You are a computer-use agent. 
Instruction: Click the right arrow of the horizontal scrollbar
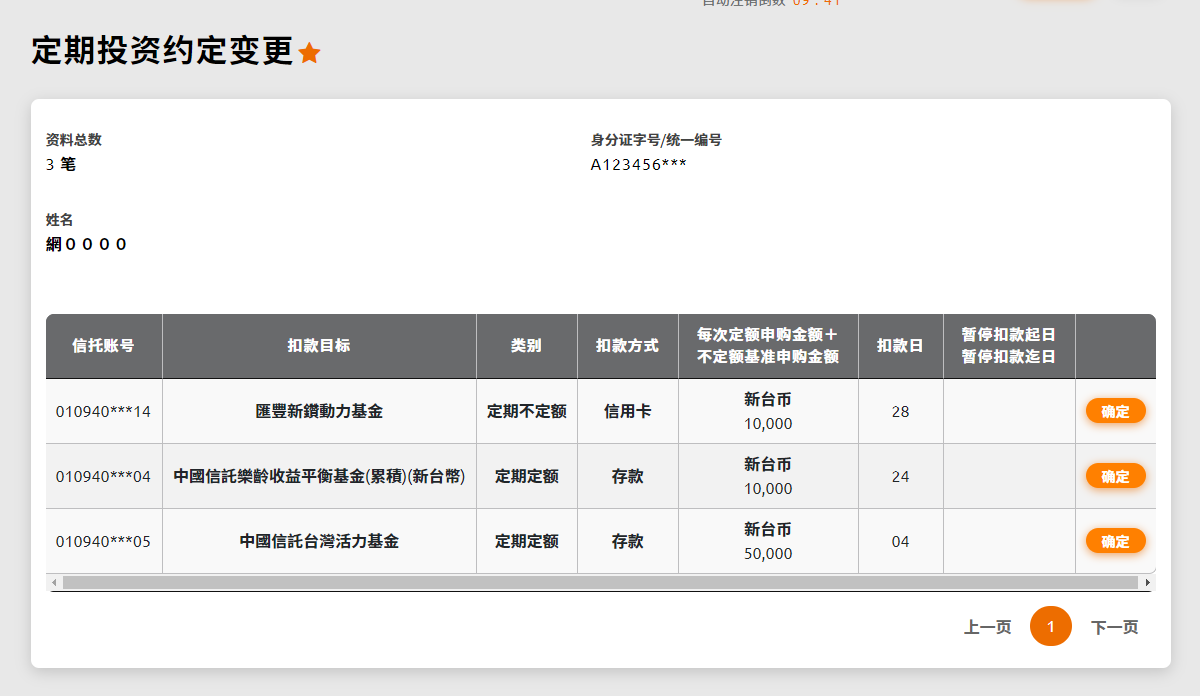[x=1147, y=582]
